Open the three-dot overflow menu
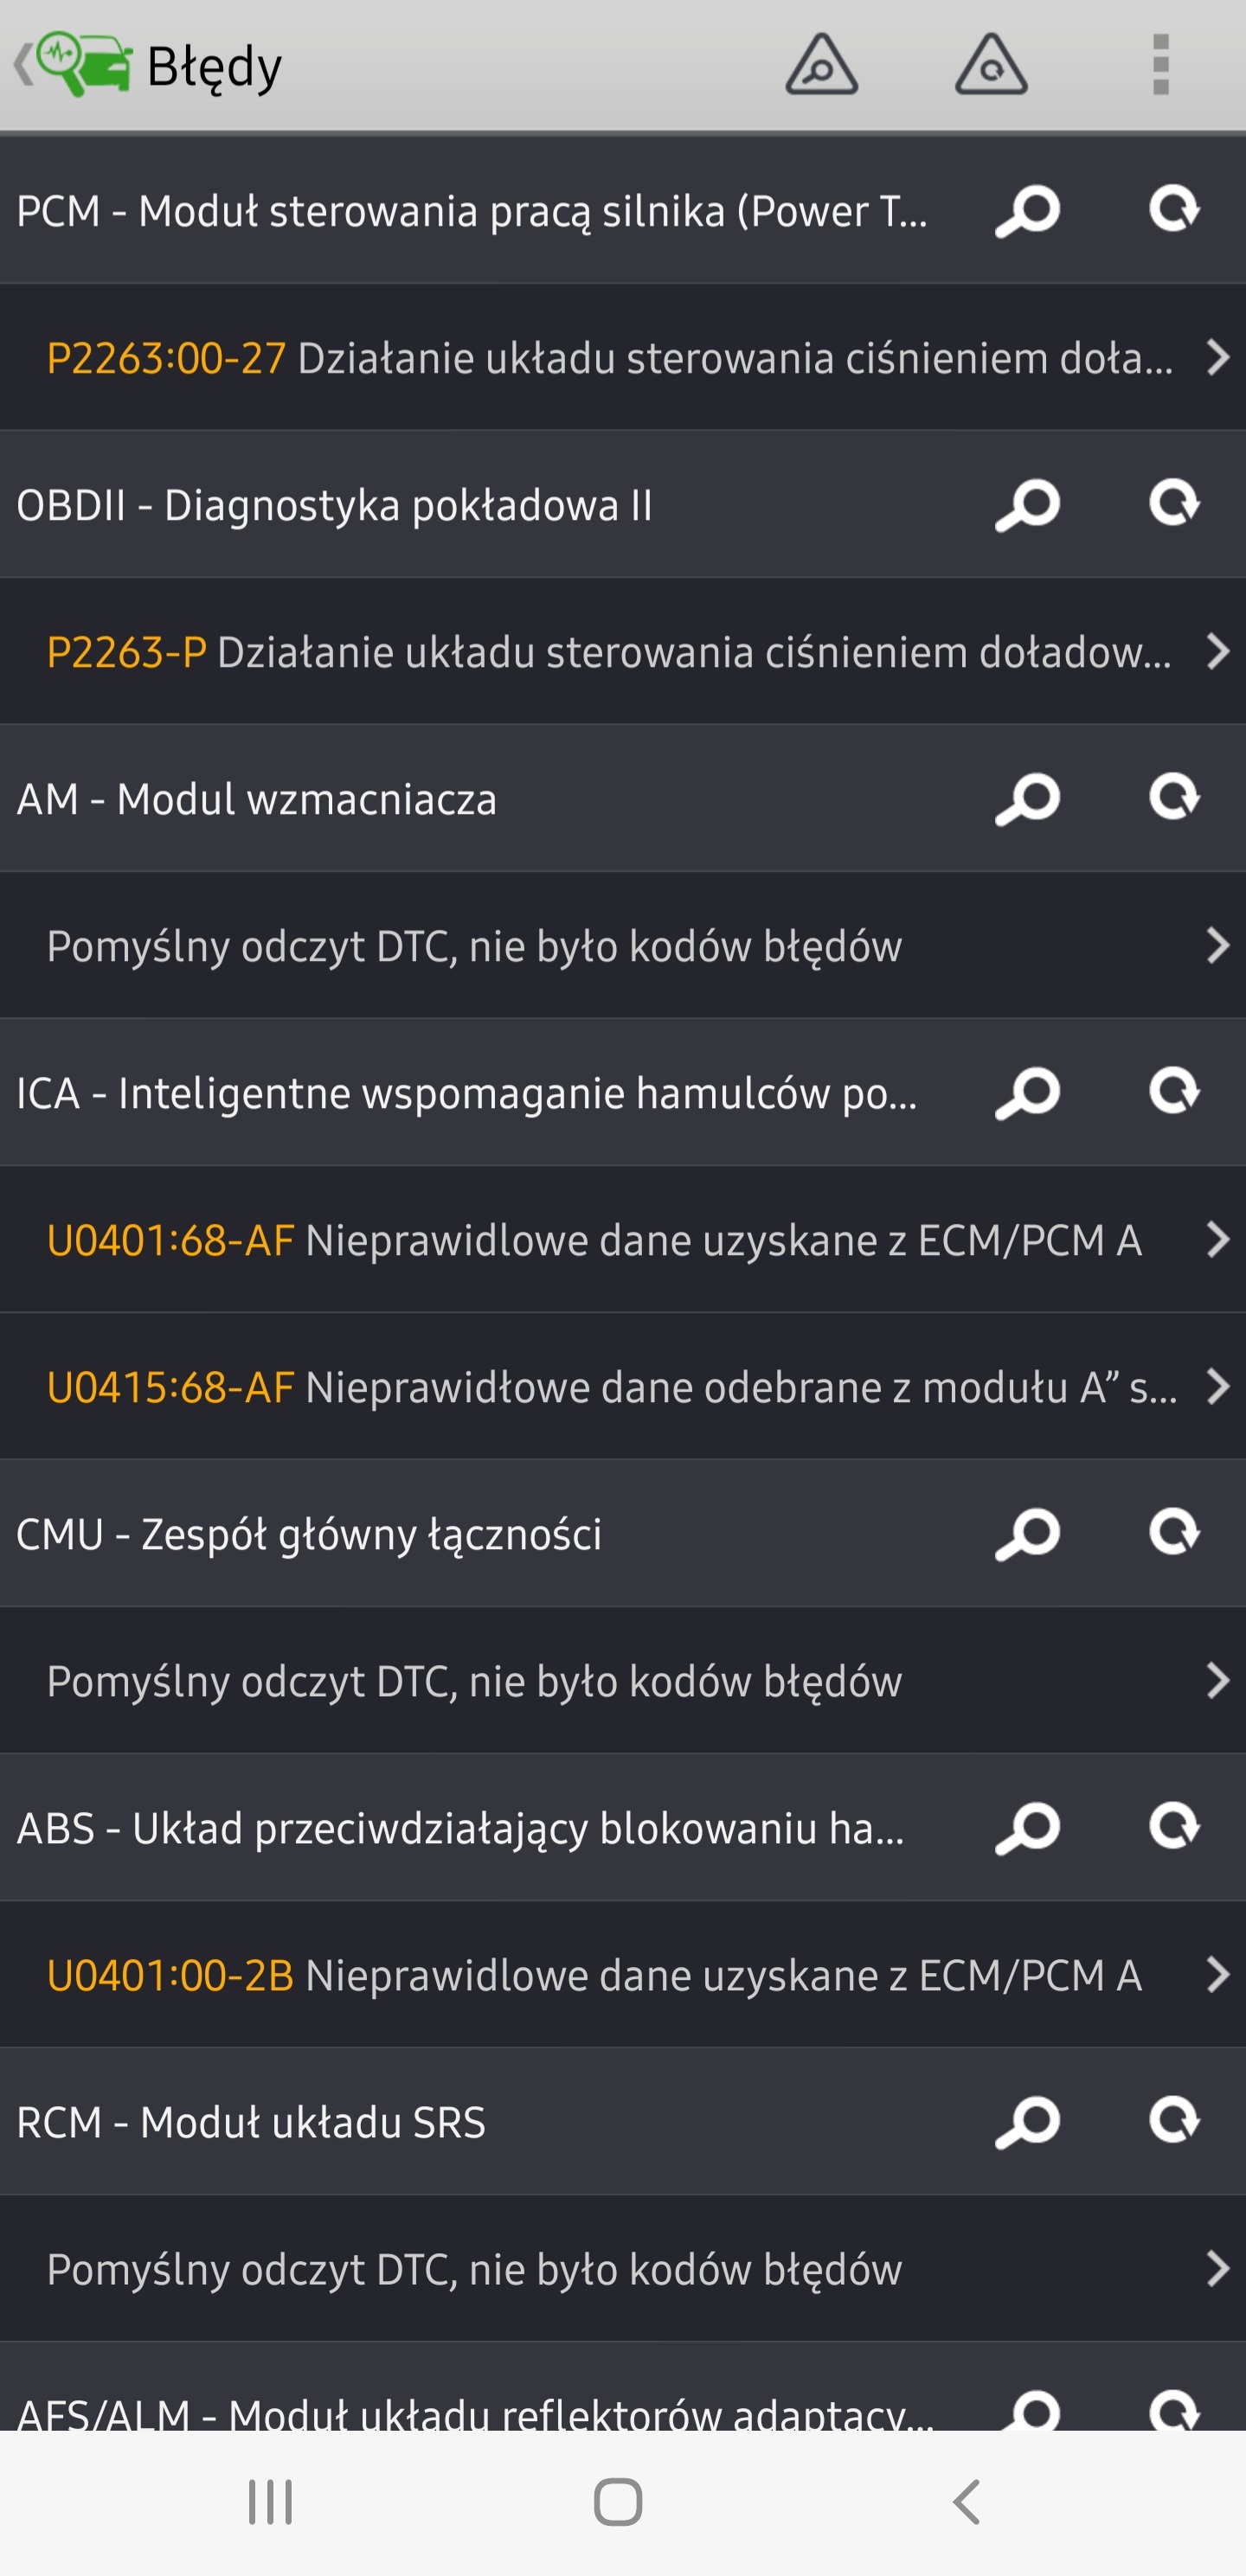Image resolution: width=1246 pixels, height=2576 pixels. (1160, 65)
